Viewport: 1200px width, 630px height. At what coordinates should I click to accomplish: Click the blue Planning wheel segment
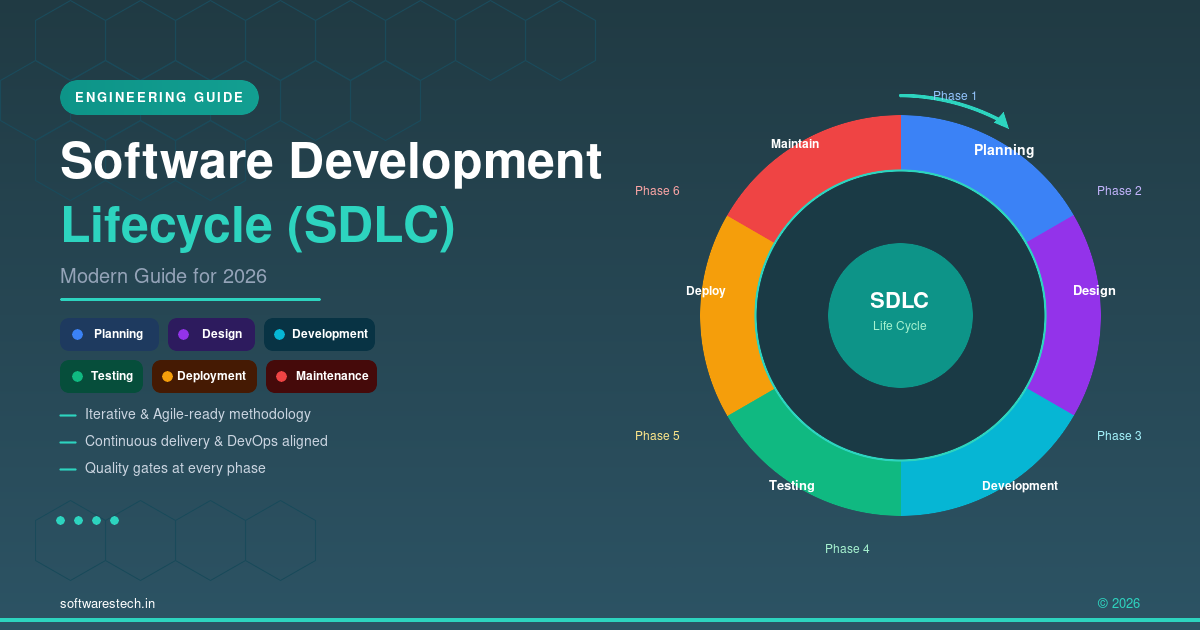(987, 166)
